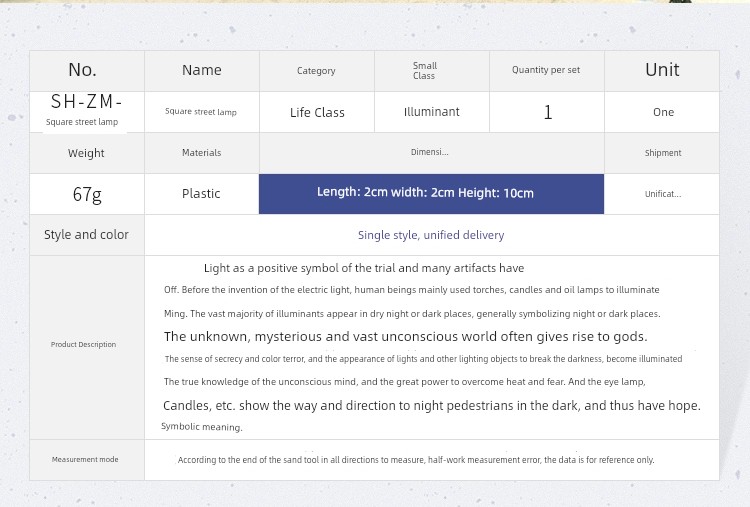750x507 pixels.
Task: Click the truncated 'Dimensi...' label
Action: click(x=430, y=152)
